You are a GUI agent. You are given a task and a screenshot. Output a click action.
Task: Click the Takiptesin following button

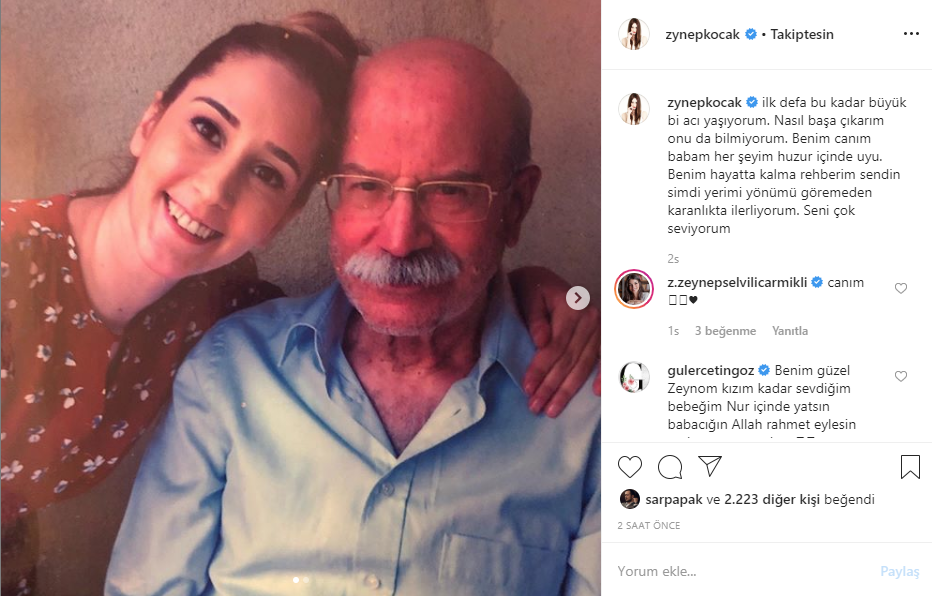click(x=801, y=34)
